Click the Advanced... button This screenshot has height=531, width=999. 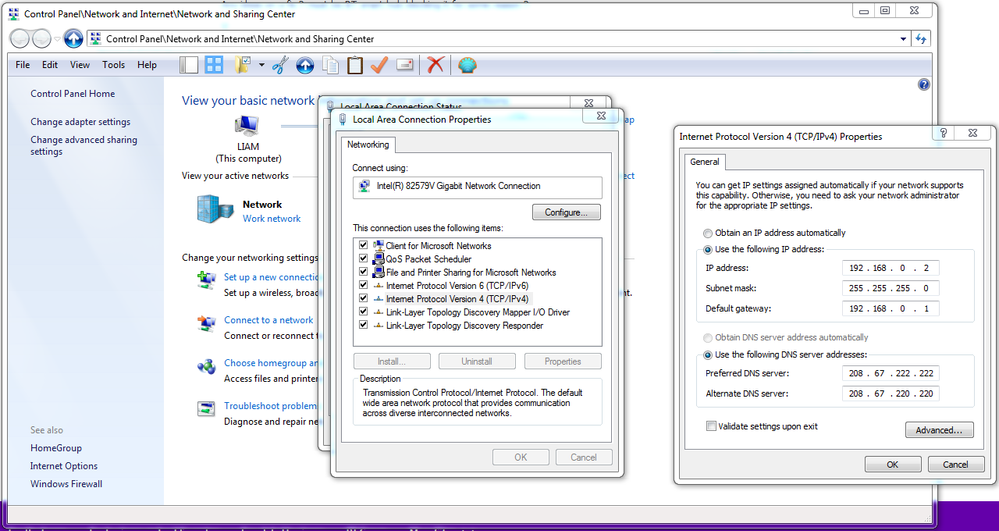coord(939,430)
